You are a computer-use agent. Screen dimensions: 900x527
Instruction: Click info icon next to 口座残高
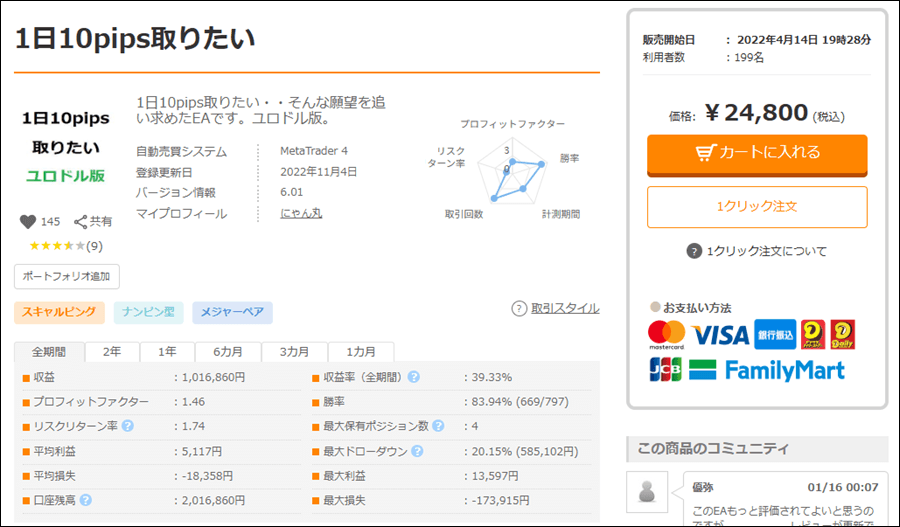click(x=86, y=500)
